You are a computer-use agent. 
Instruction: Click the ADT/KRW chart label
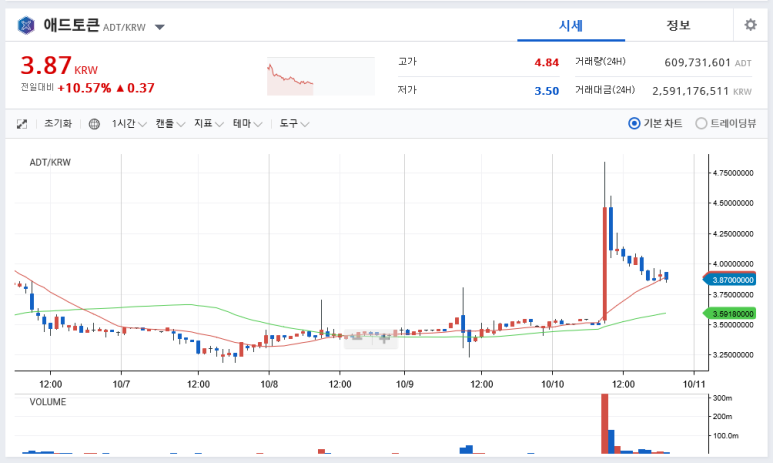[50, 162]
